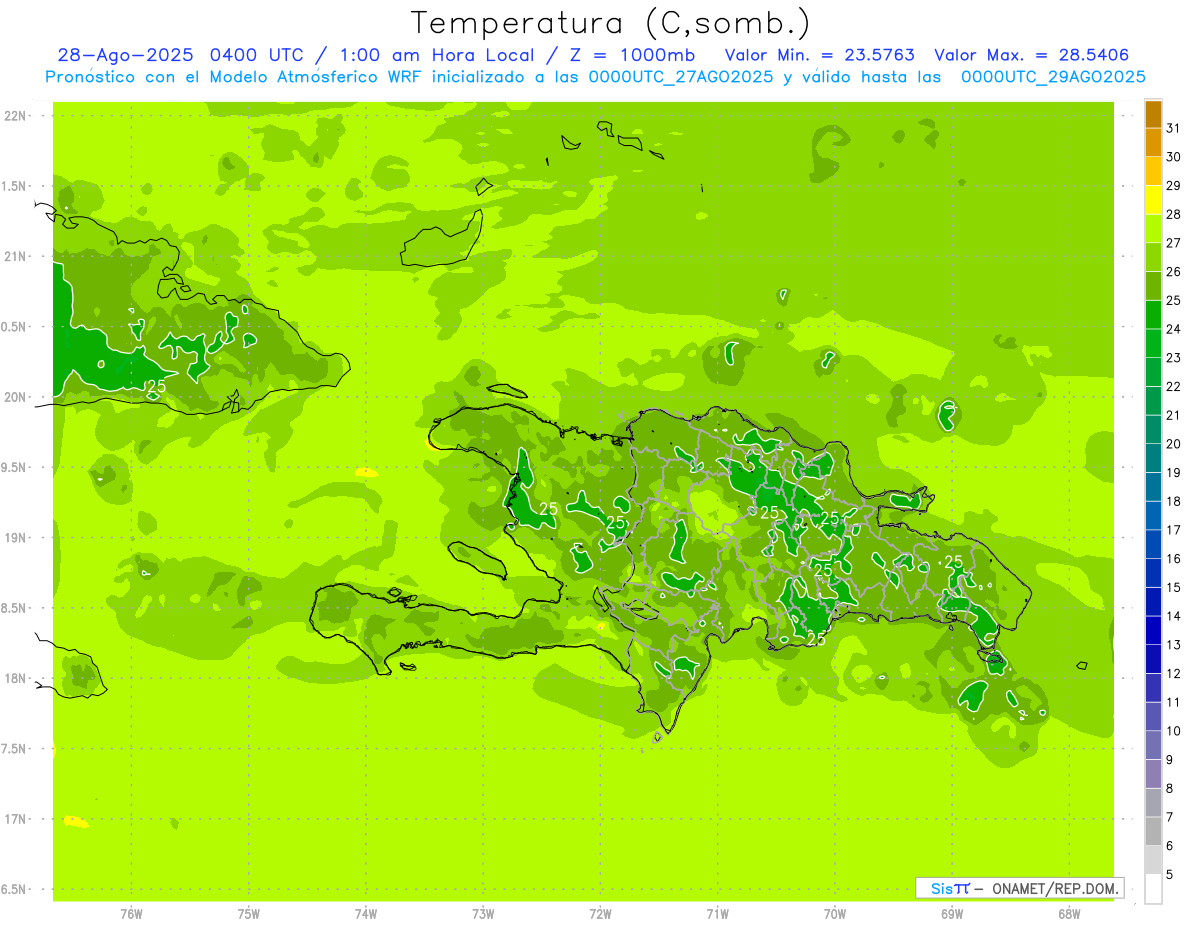Pick the yellow swatch between 28 and 29
The image size is (1200, 927).
pos(1153,201)
